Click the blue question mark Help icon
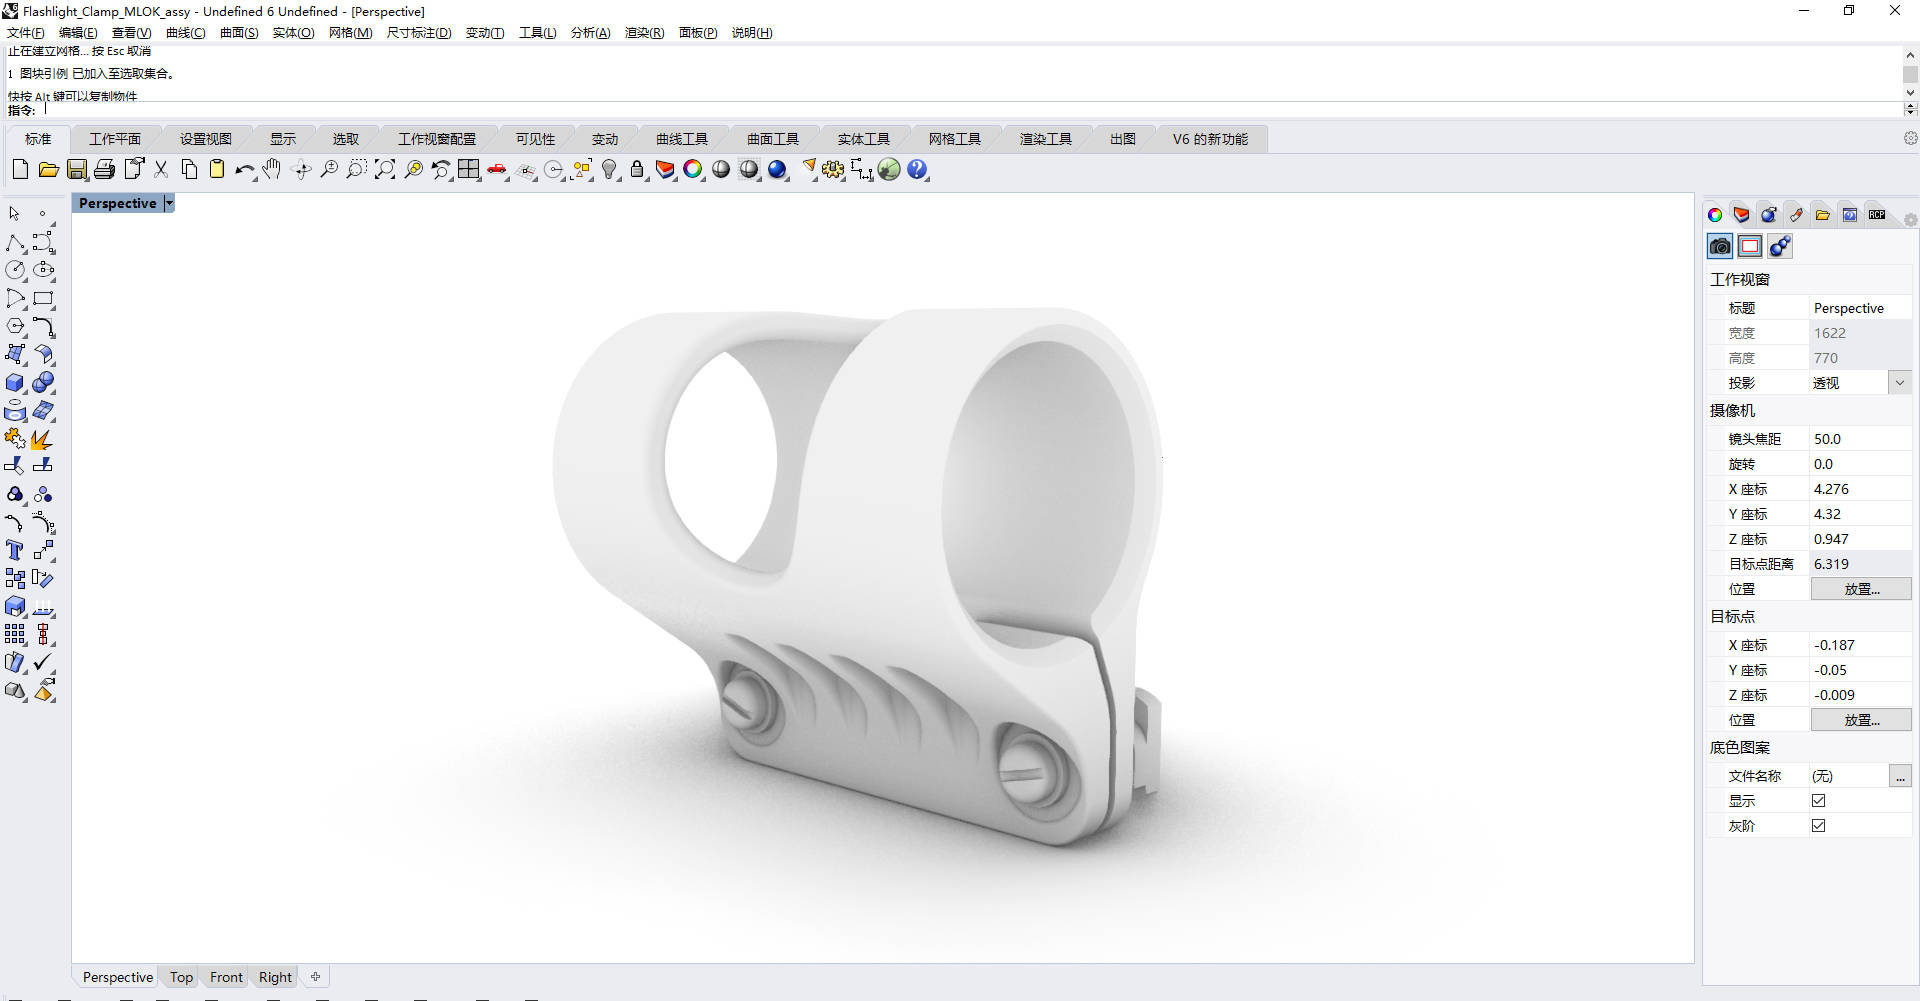This screenshot has height=1001, width=1920. click(x=917, y=170)
